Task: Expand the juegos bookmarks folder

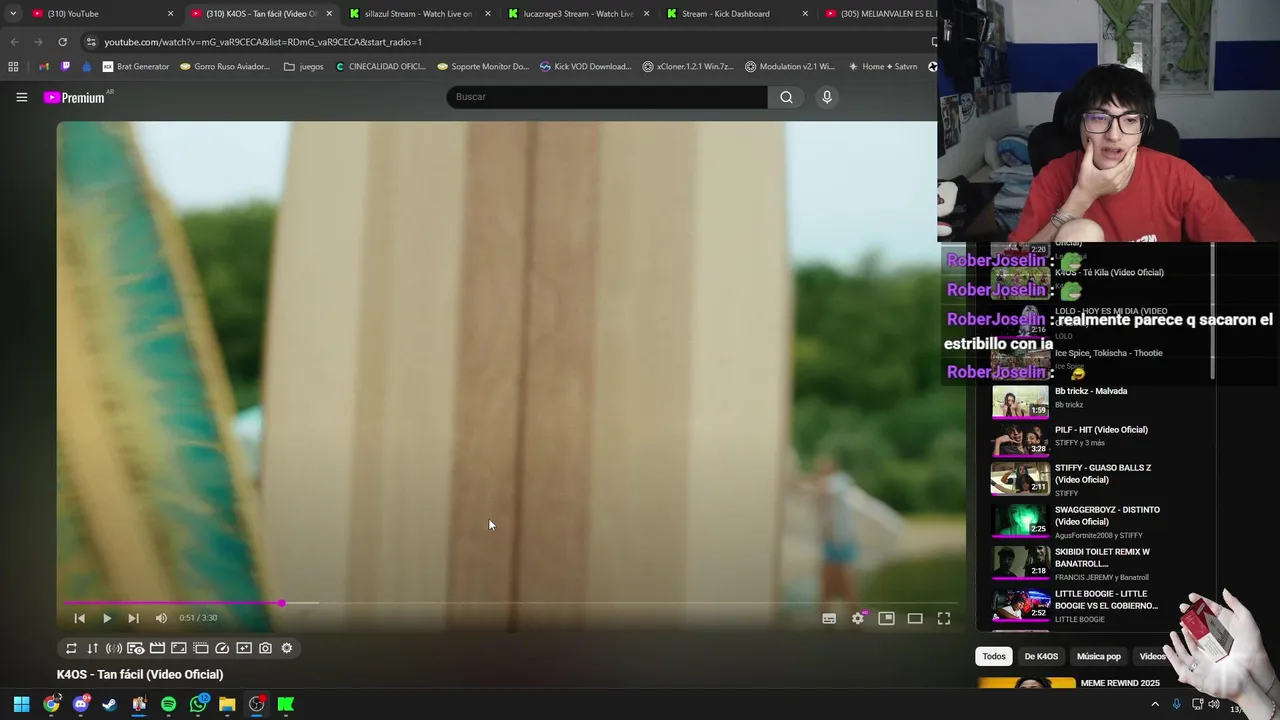Action: click(x=304, y=67)
